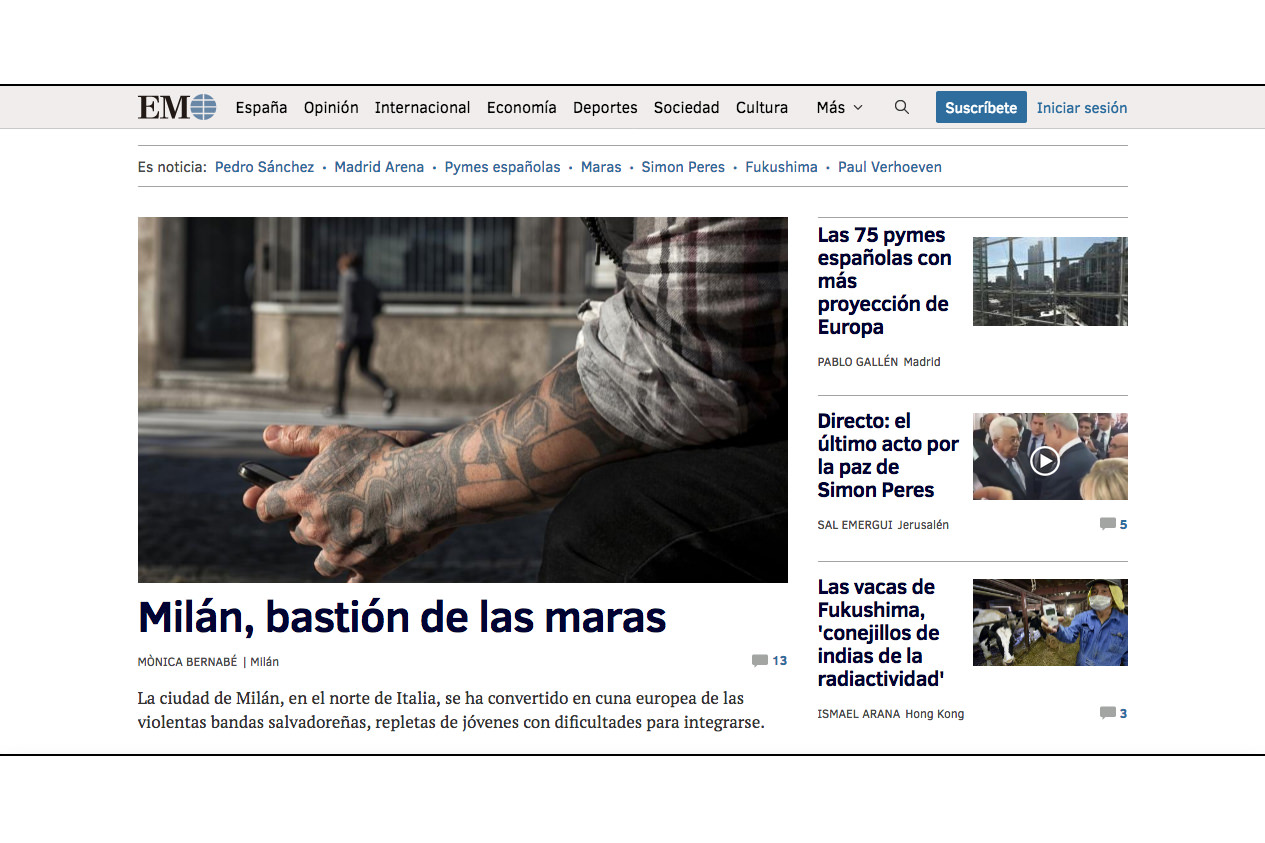Click comment bubble on Simon Peres story
This screenshot has width=1265, height=843.
(1107, 524)
